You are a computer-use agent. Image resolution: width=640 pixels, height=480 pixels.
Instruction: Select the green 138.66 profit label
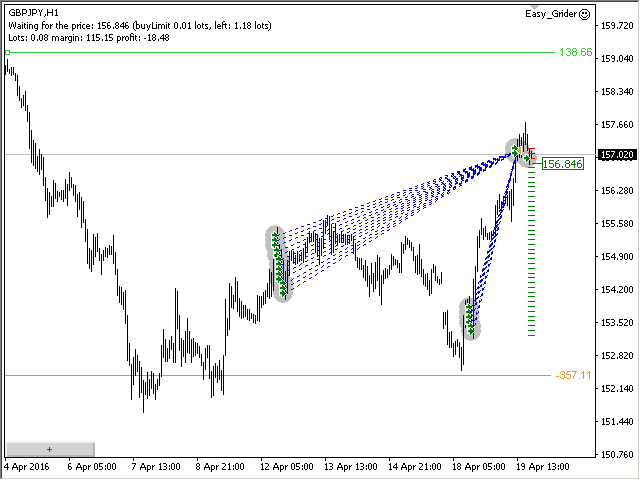576,52
